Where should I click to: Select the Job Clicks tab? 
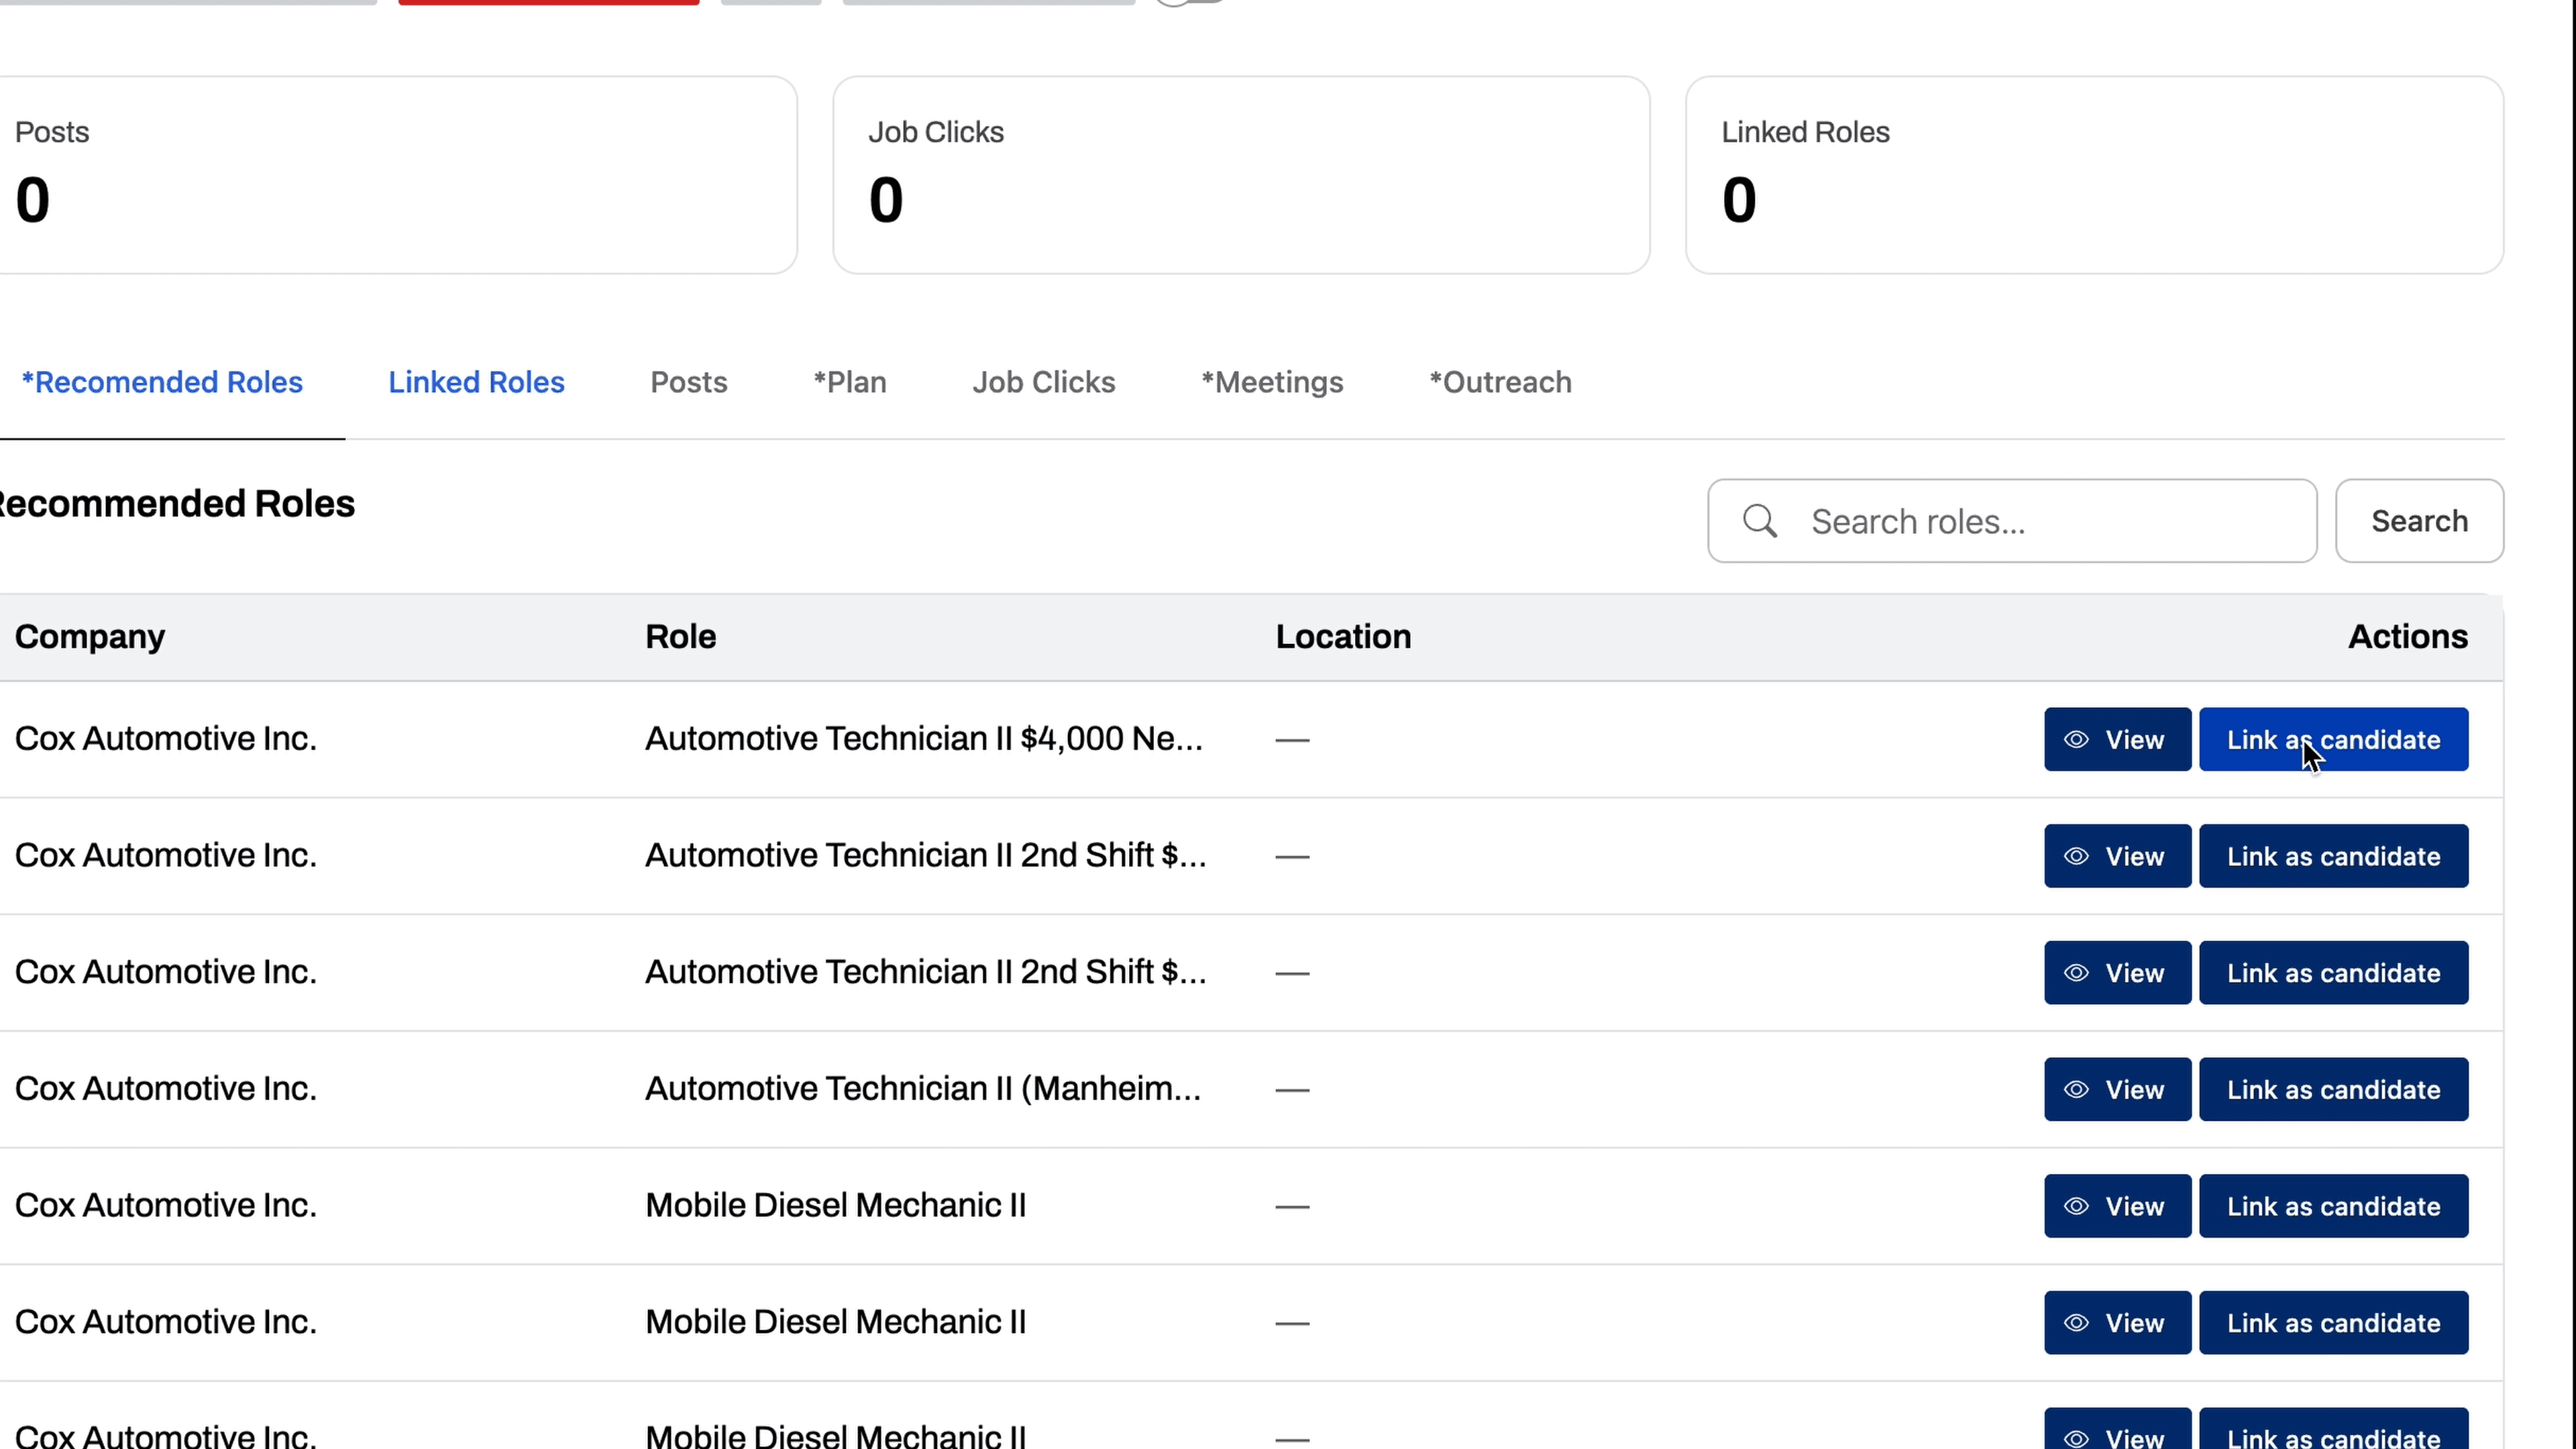(1043, 382)
